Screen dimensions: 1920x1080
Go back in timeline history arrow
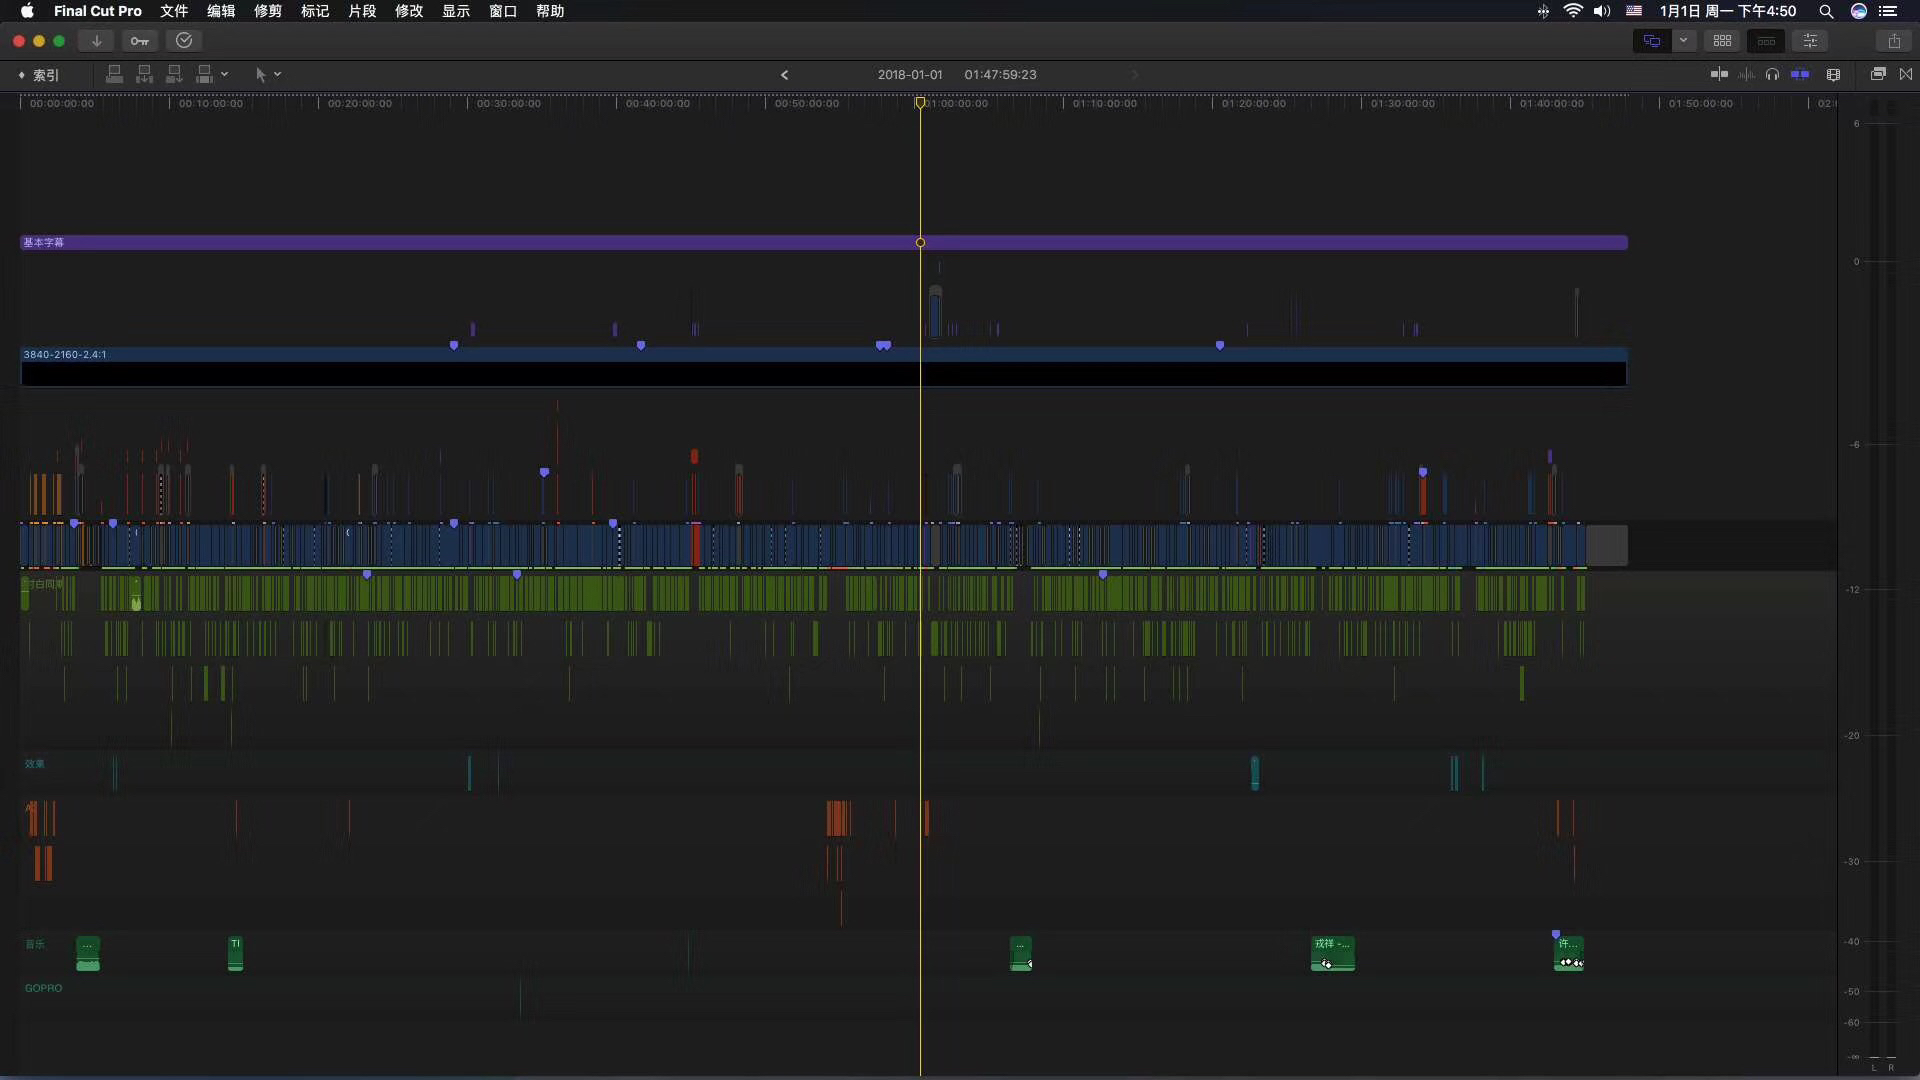(784, 75)
